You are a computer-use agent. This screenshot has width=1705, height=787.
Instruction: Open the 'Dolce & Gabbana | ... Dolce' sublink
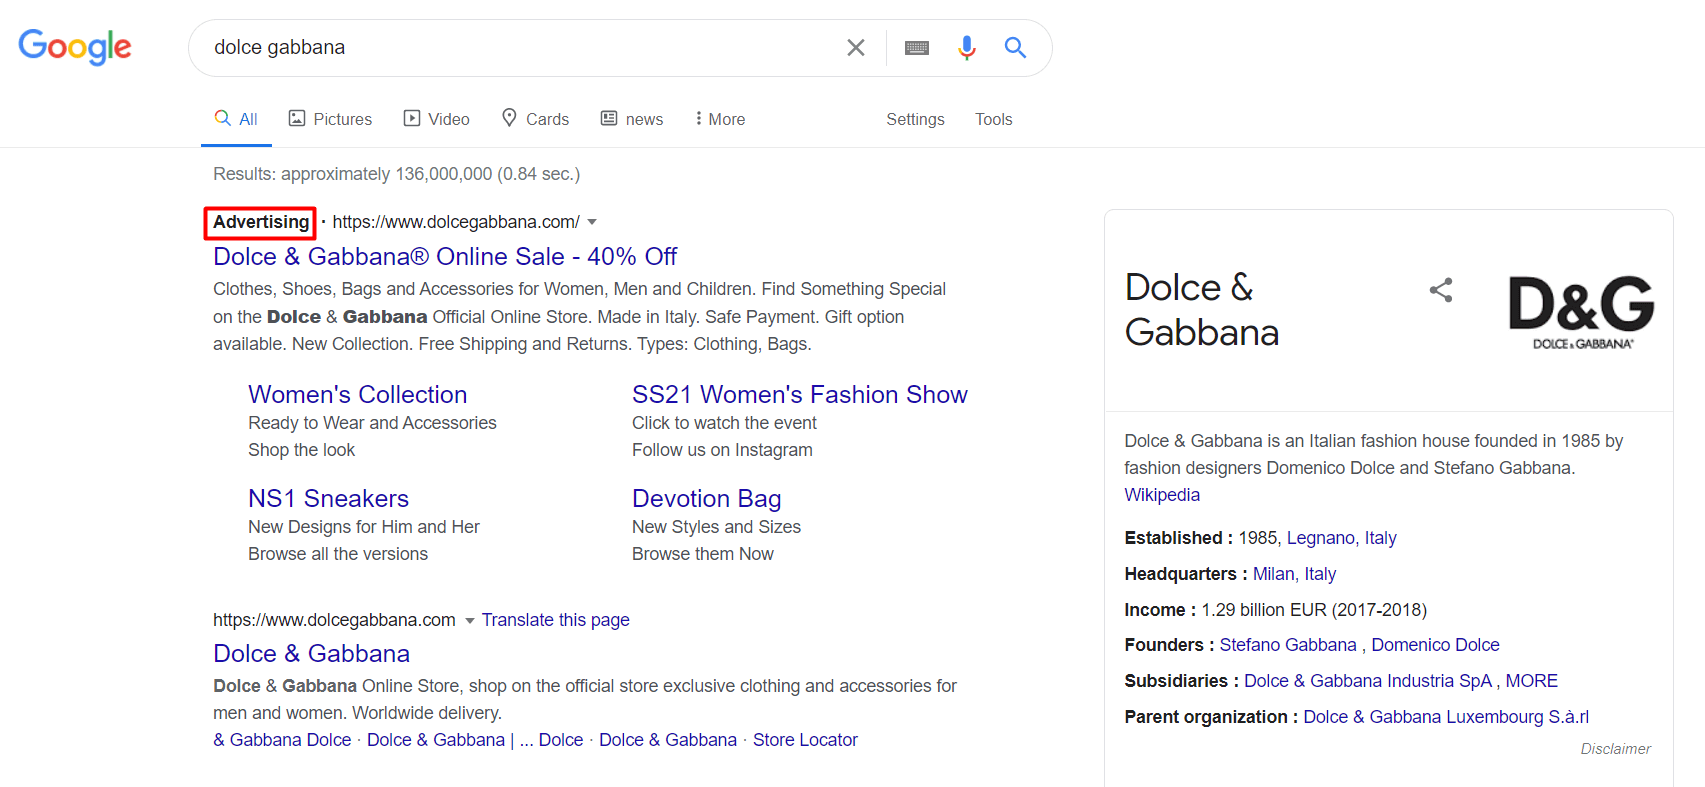pos(475,740)
